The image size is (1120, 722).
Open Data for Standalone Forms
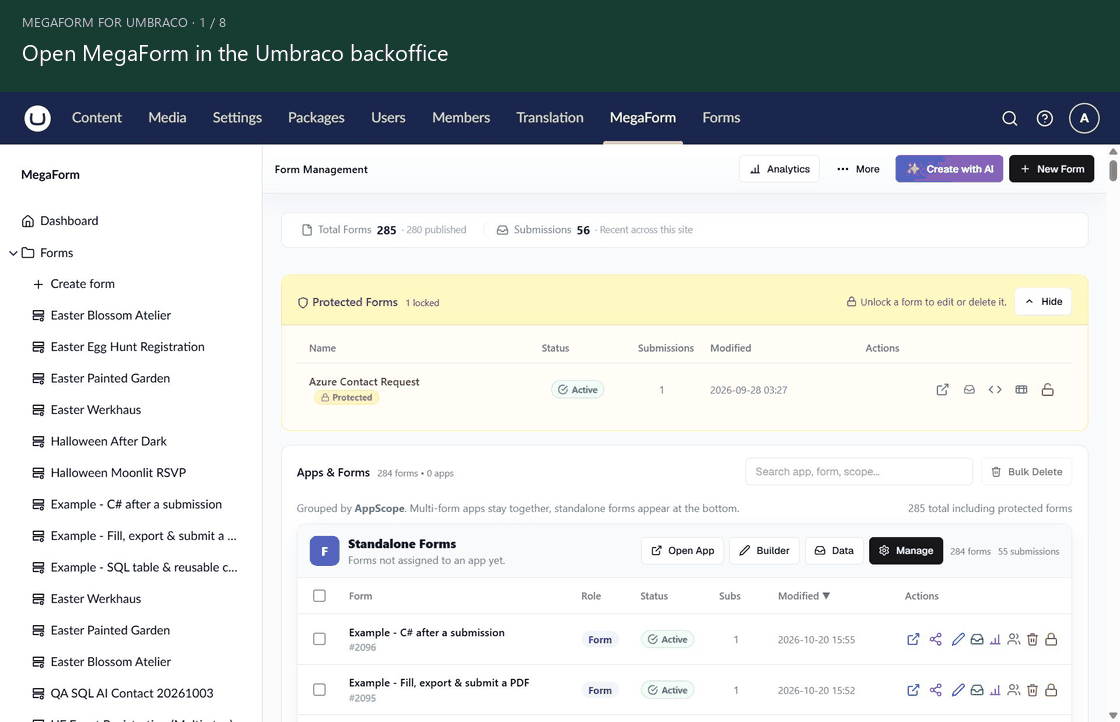834,551
